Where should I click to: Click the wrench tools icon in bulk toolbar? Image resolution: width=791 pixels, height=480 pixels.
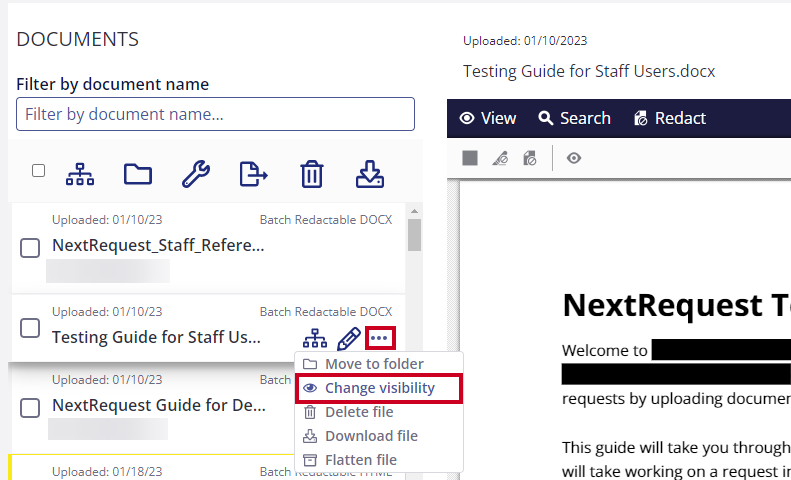[196, 174]
